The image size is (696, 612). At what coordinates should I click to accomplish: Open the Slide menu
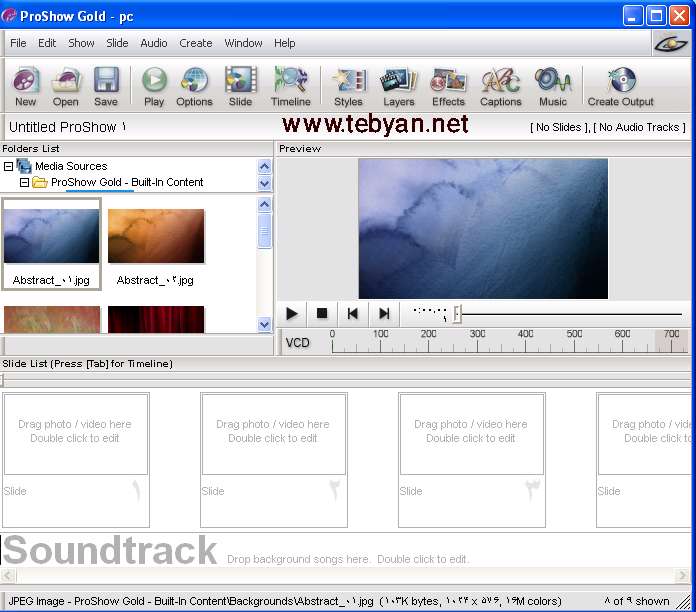117,43
